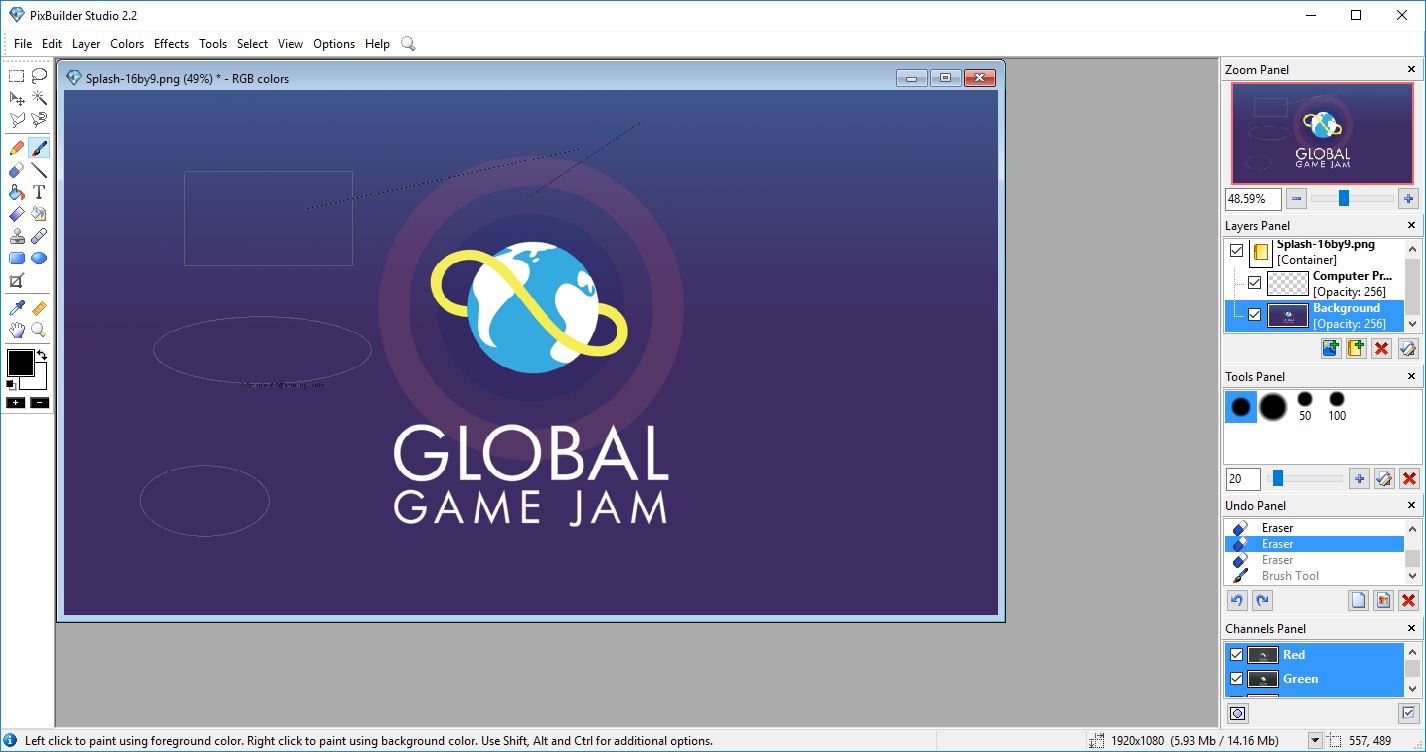Open the status bar dropdown arrow

pyautogui.click(x=1315, y=741)
